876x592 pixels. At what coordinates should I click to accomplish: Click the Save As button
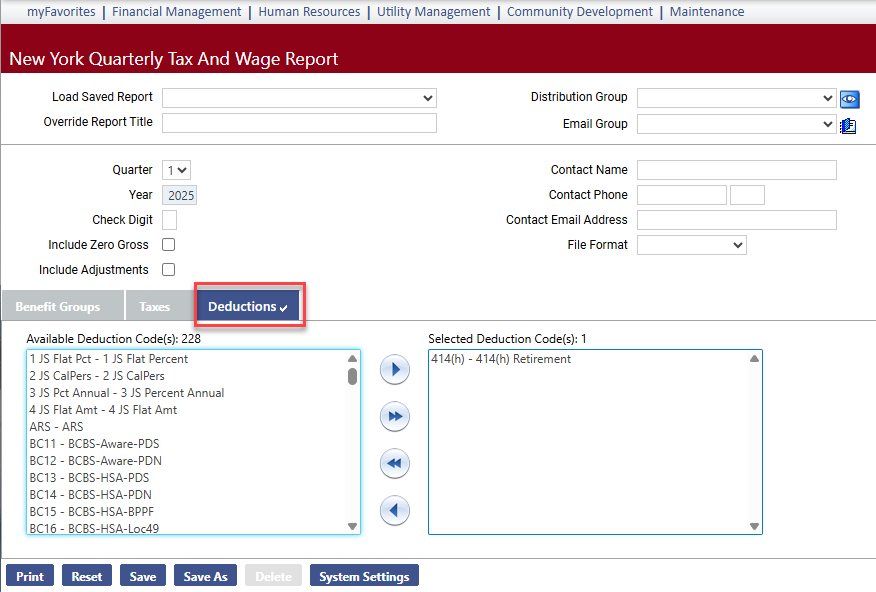pos(206,576)
